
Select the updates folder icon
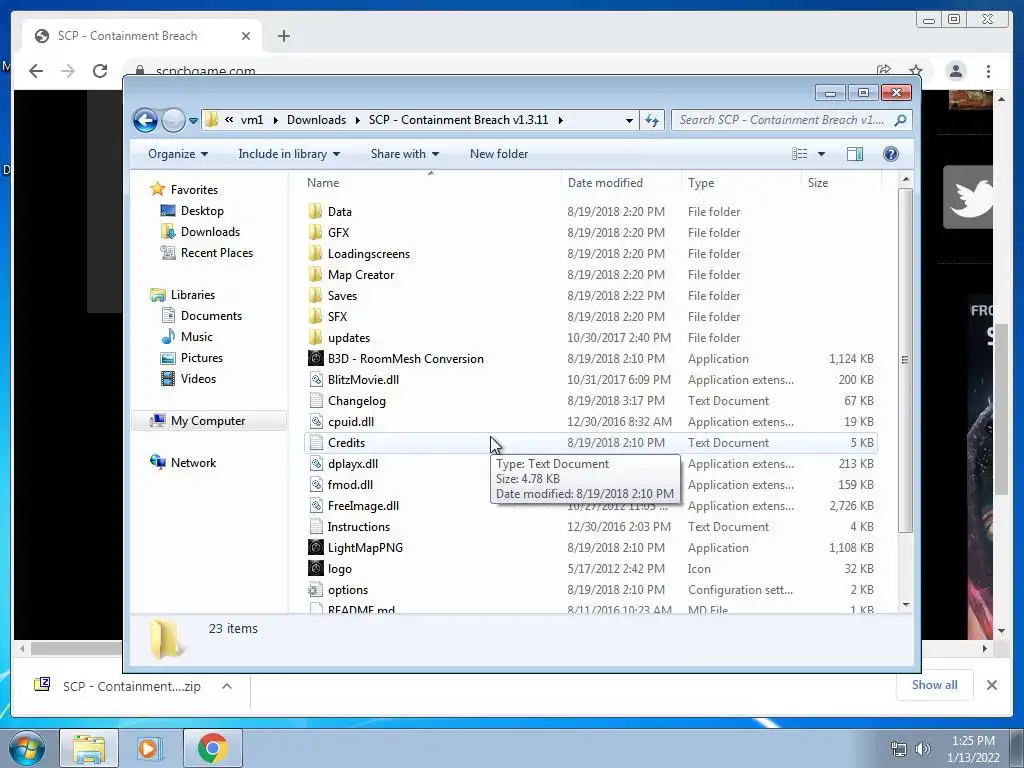[315, 338]
